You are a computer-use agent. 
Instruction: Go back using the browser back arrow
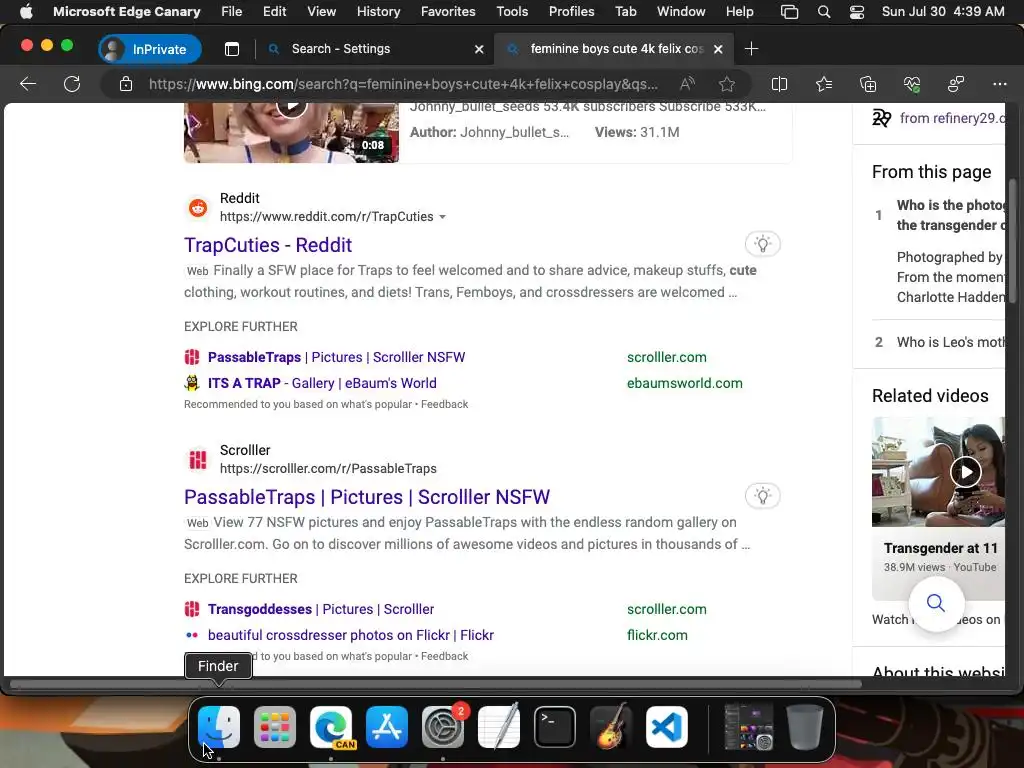point(28,84)
